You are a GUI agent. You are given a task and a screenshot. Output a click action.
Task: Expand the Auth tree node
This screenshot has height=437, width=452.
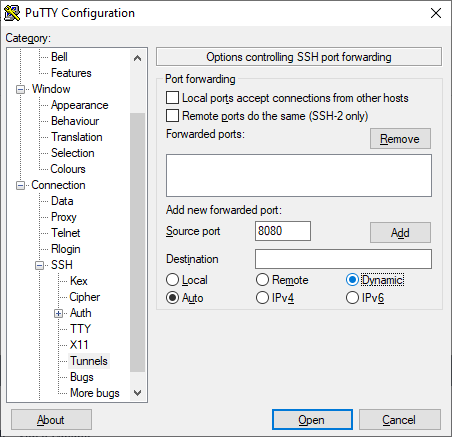pyautogui.click(x=58, y=313)
